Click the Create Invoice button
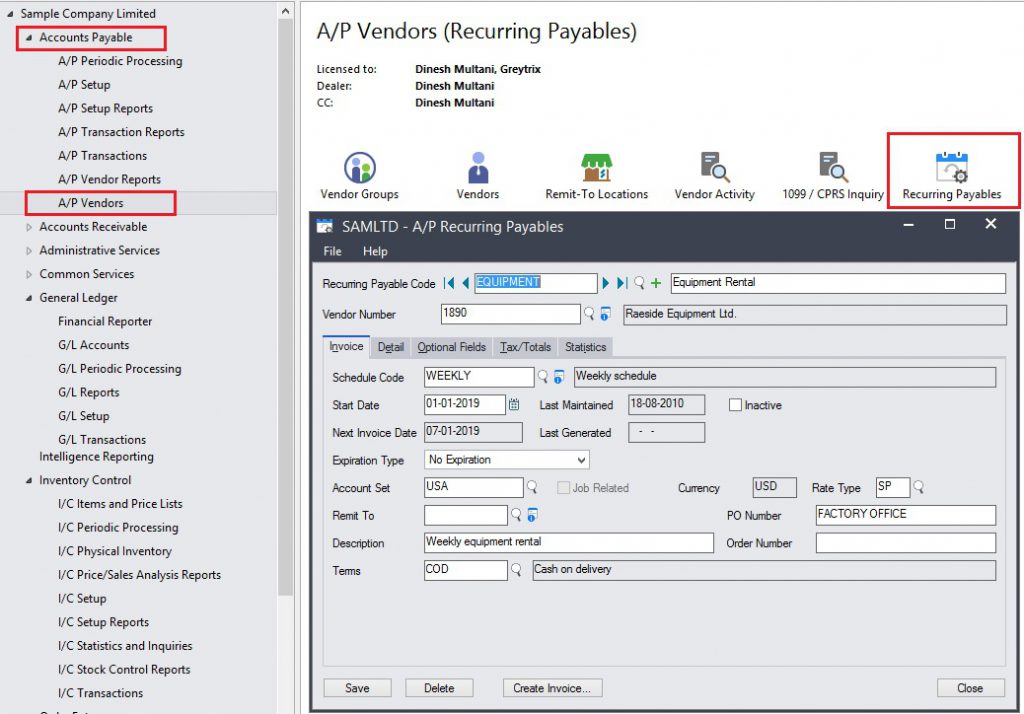The image size is (1024, 714). click(552, 687)
